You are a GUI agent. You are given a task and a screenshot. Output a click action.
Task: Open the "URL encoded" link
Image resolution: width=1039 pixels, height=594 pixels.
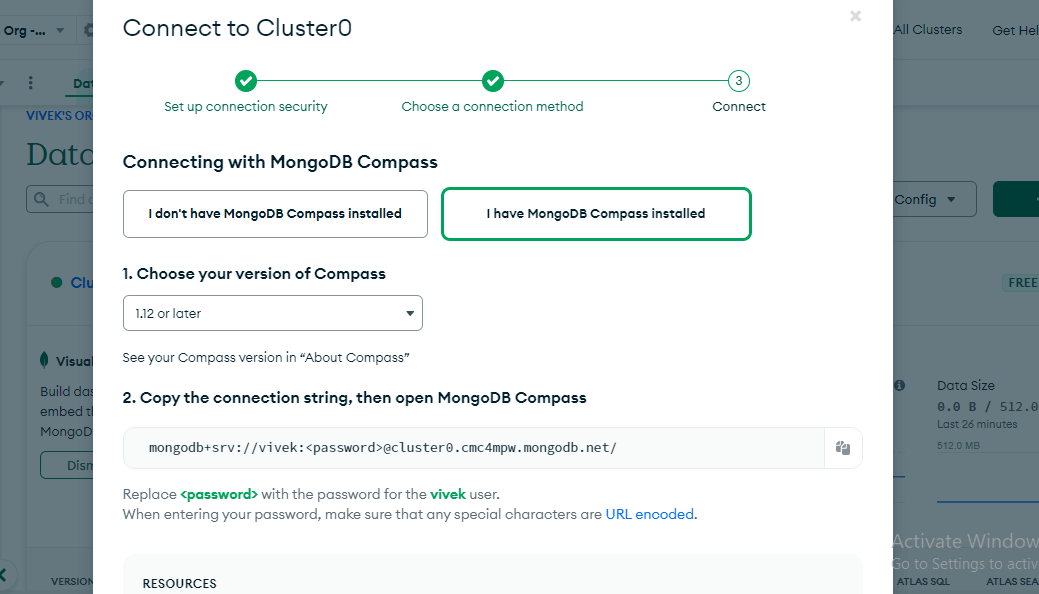click(x=650, y=514)
